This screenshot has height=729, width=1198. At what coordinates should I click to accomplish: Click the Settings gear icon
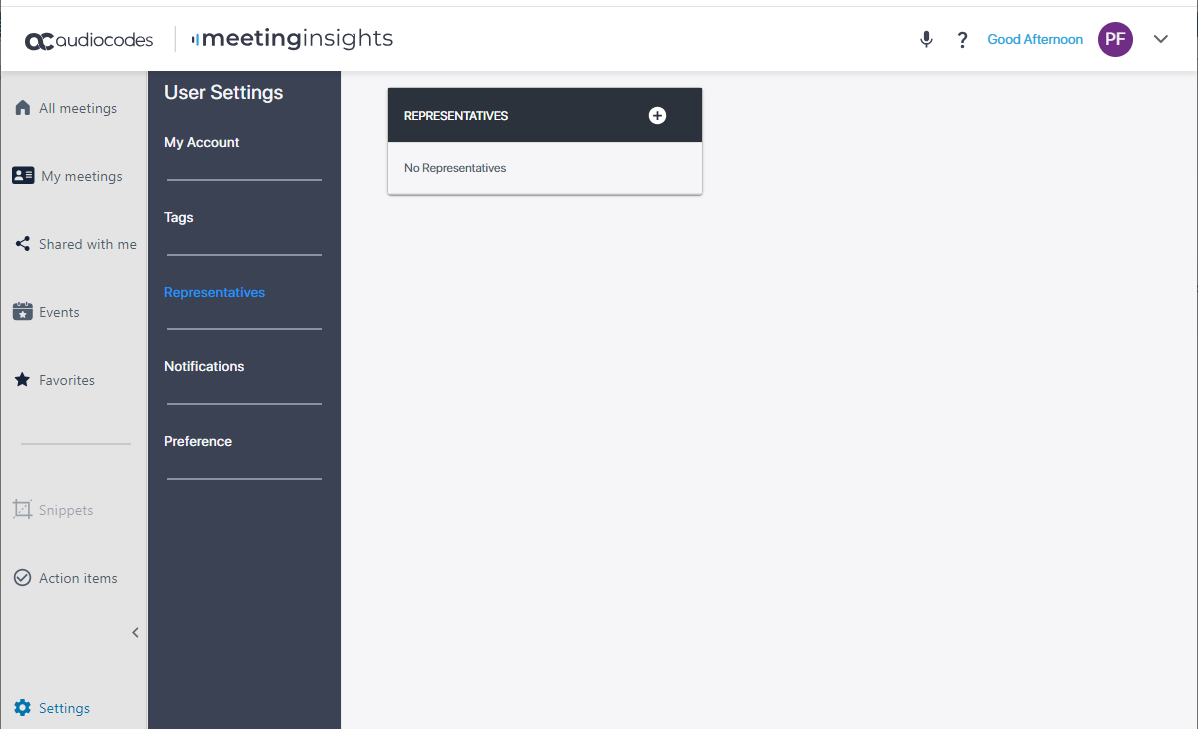pos(23,708)
